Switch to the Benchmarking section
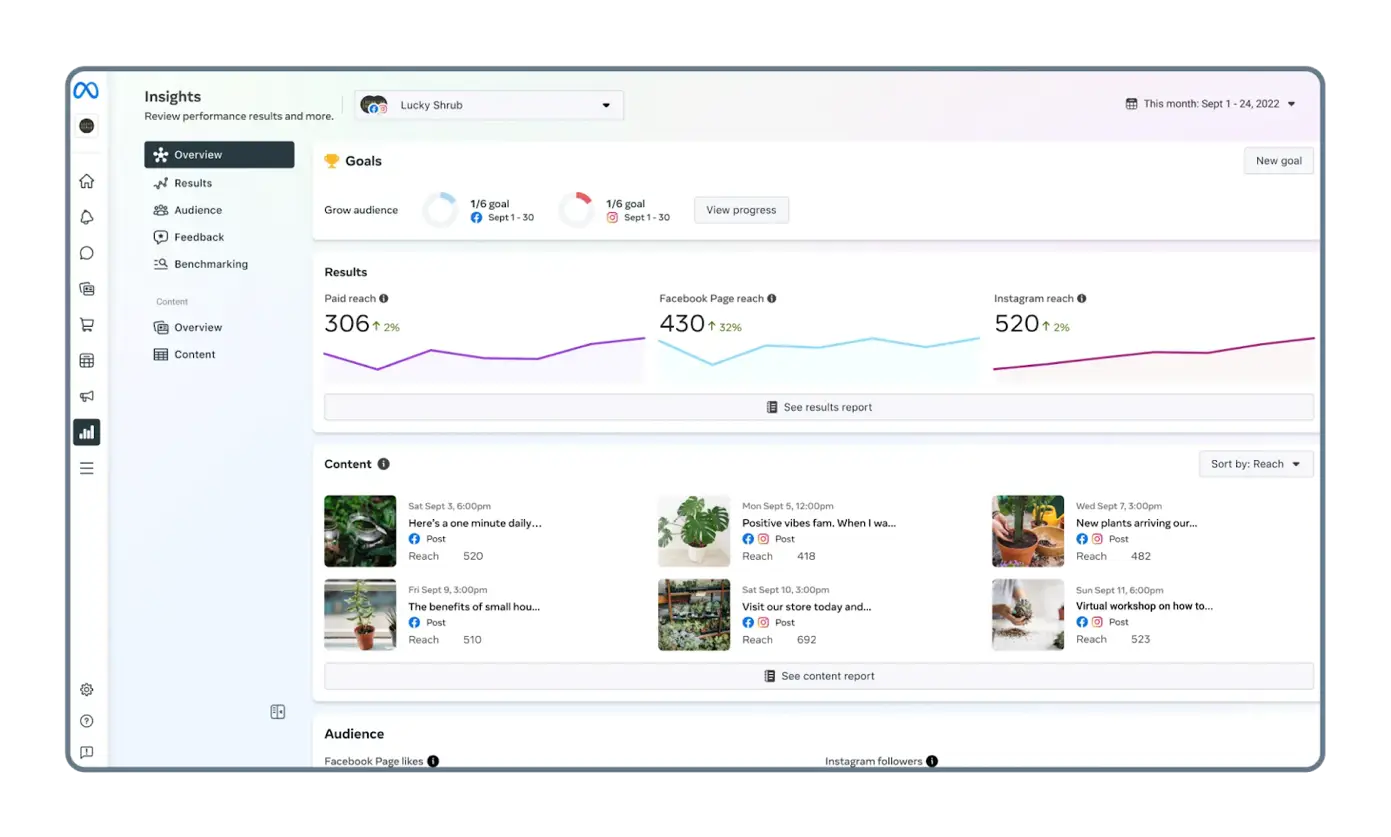Image resolution: width=1391 pixels, height=837 pixels. [x=211, y=264]
